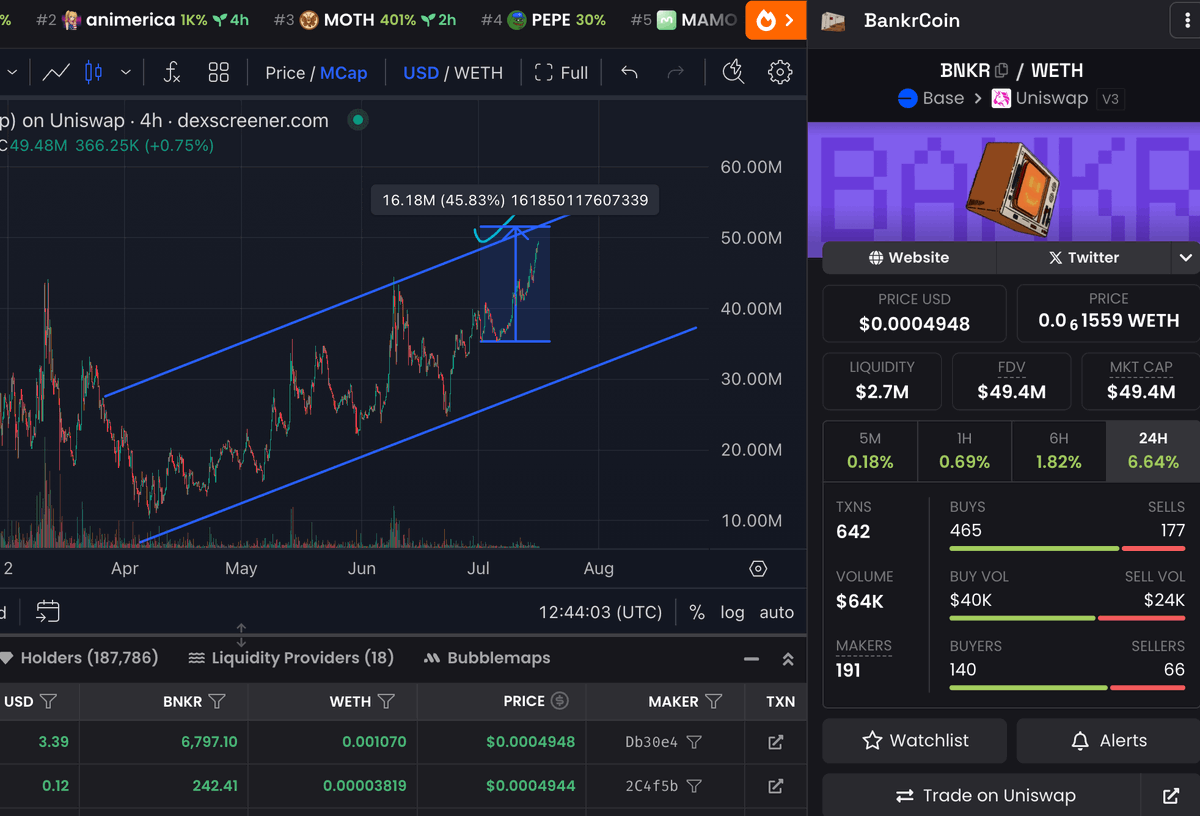Open the chart layout grid icon

(x=218, y=72)
